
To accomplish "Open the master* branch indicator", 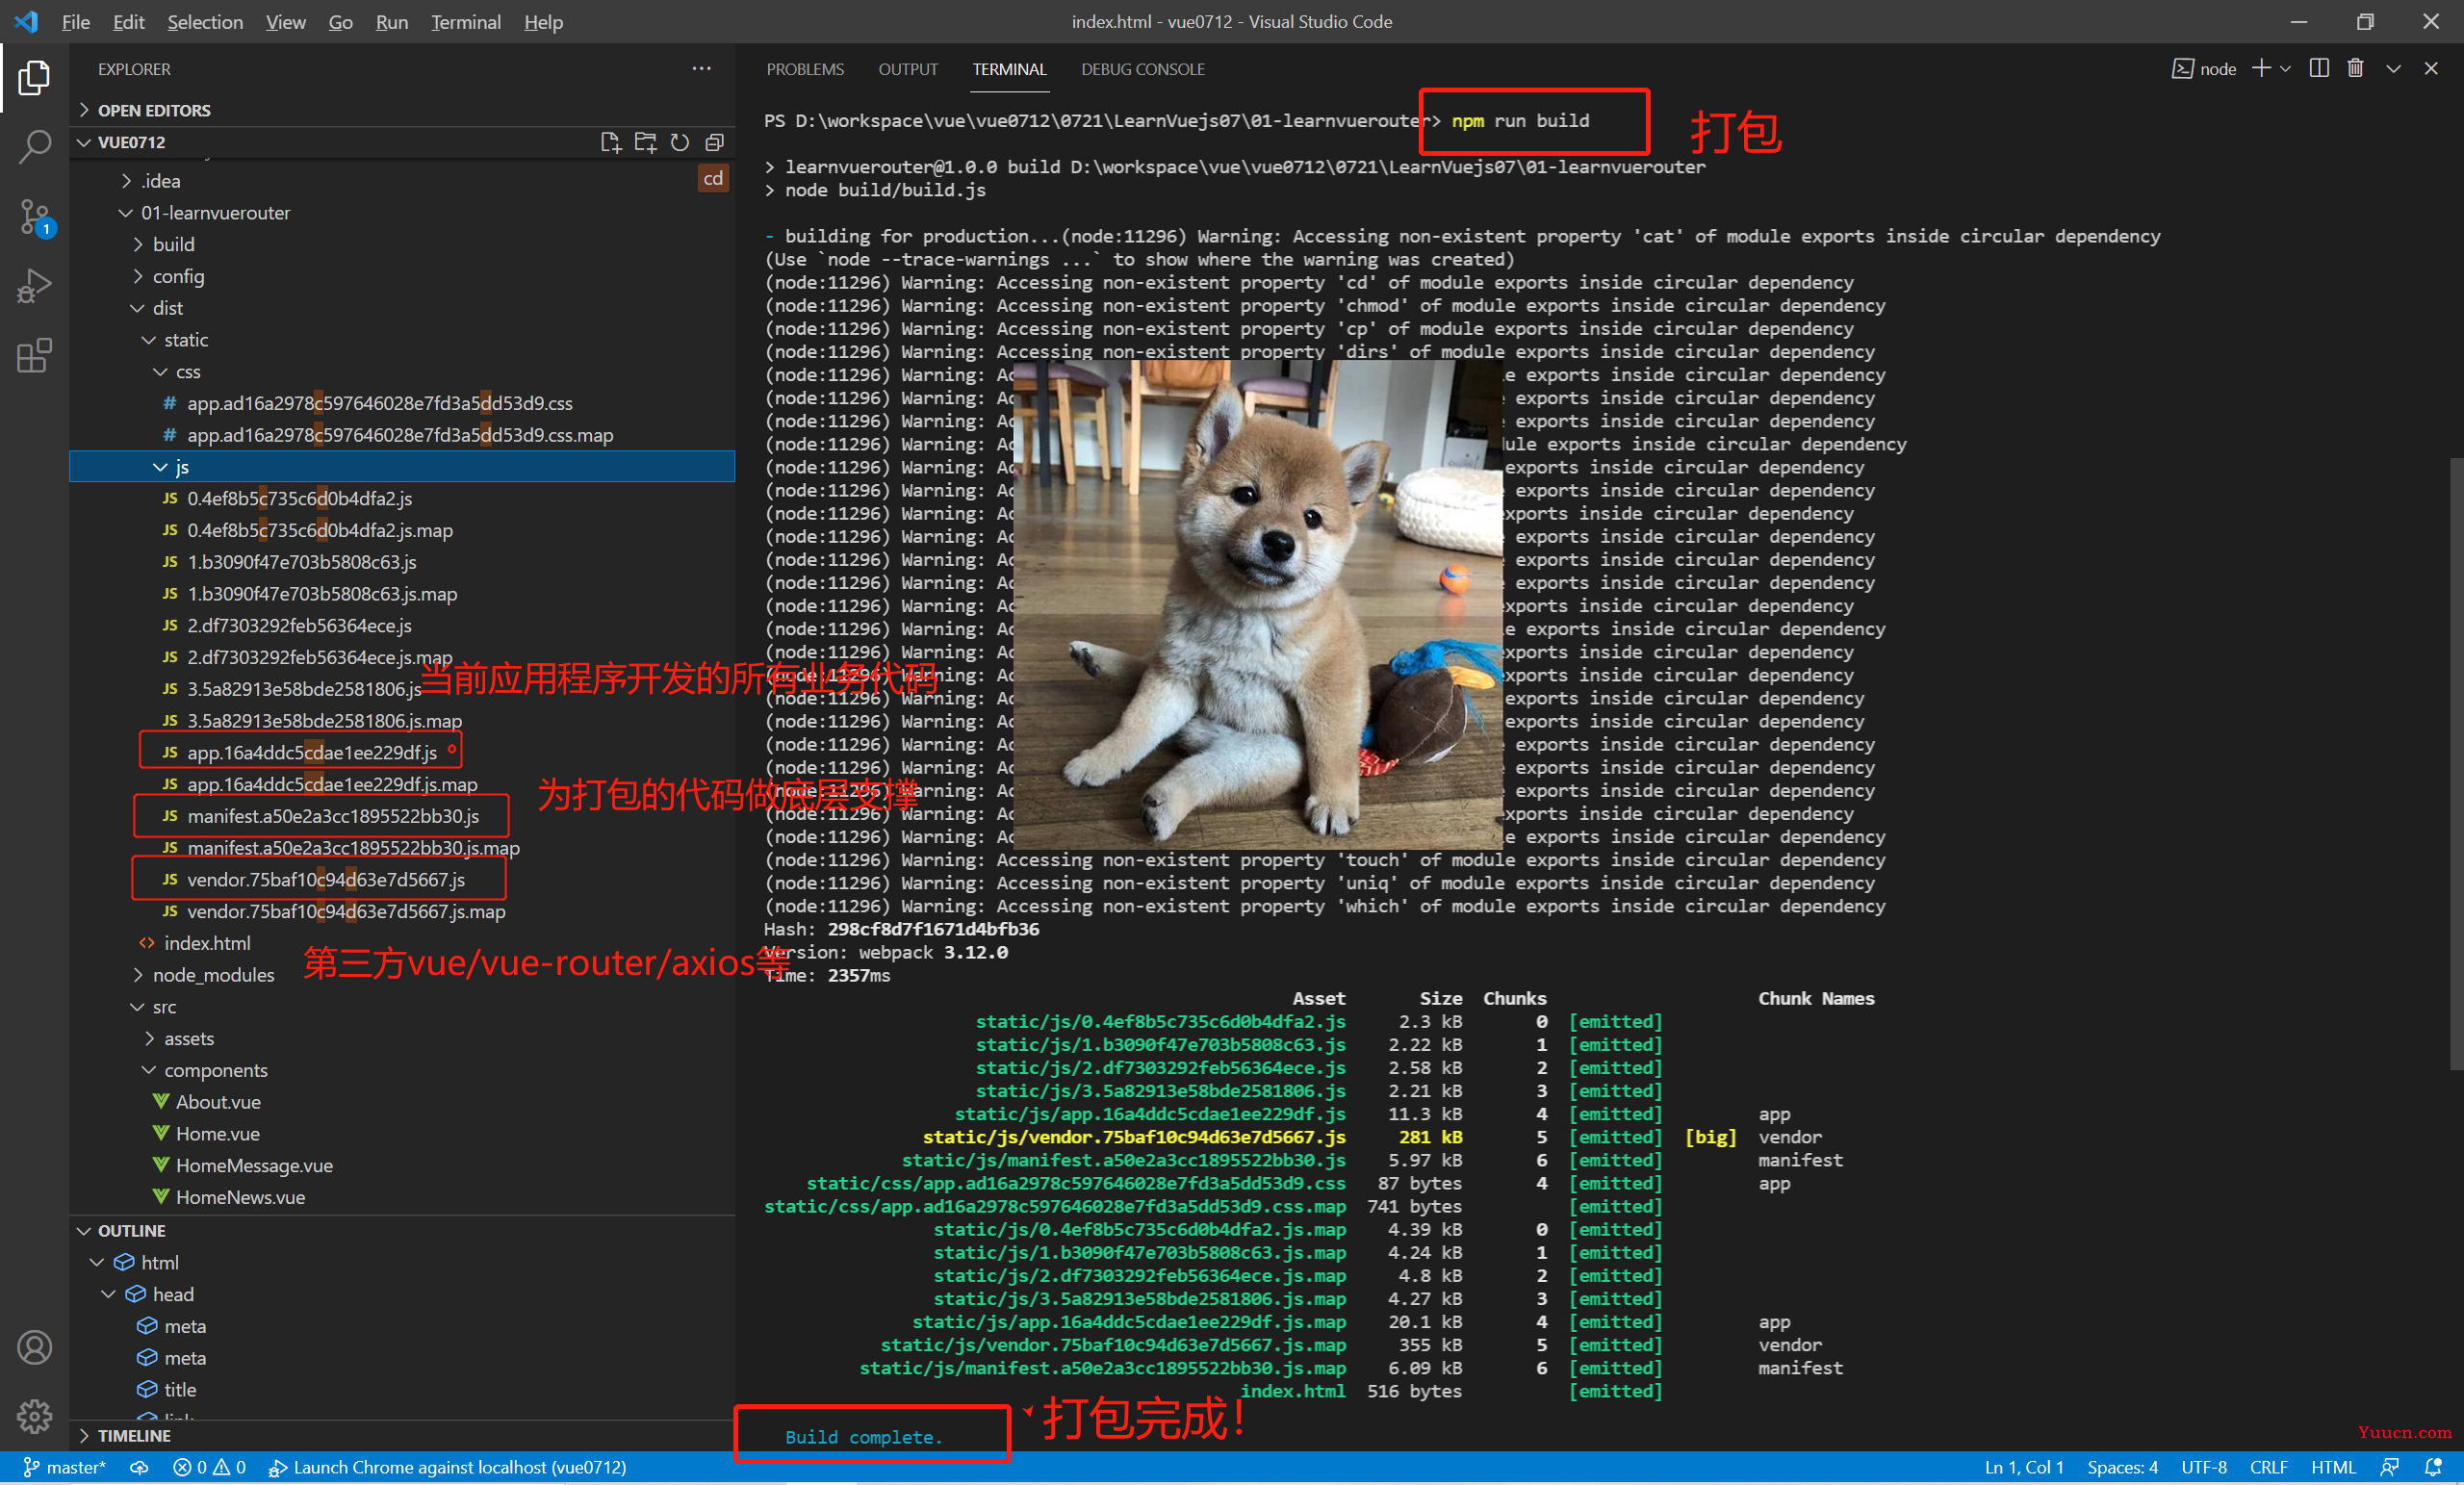I will click(x=64, y=1467).
